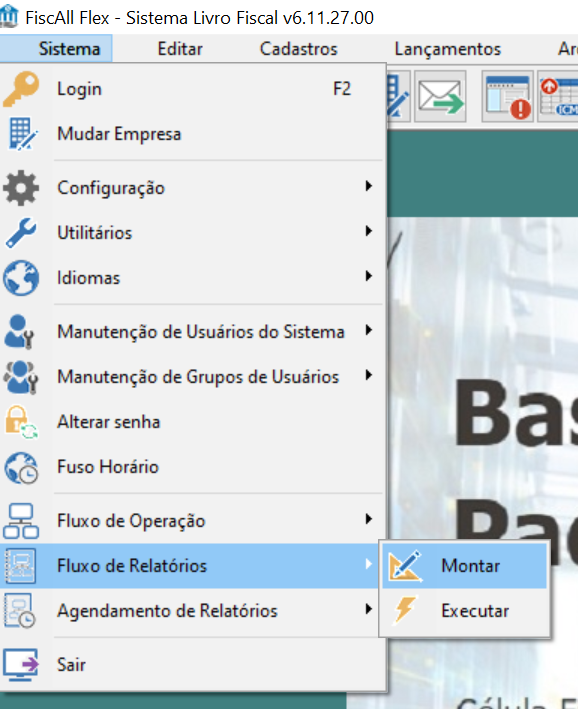
Task: Click the FiscAll Flex app icon in the title bar
Action: pos(9,16)
